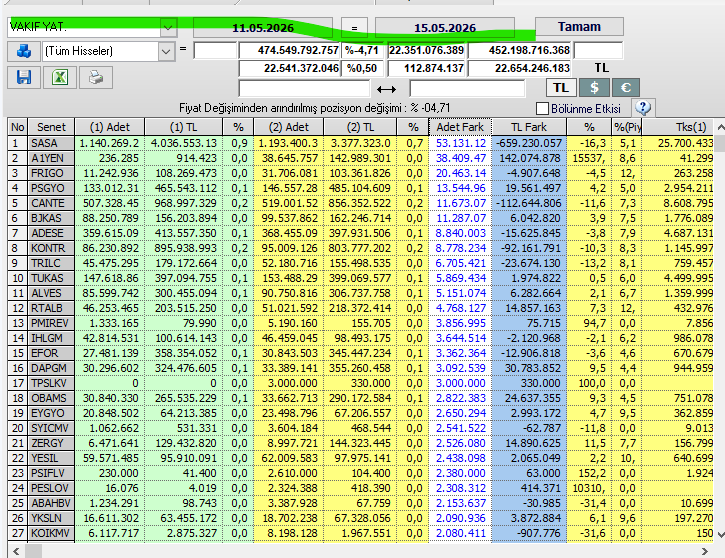Click the left search input field
The height and width of the screenshot is (558, 725).
[304, 88]
